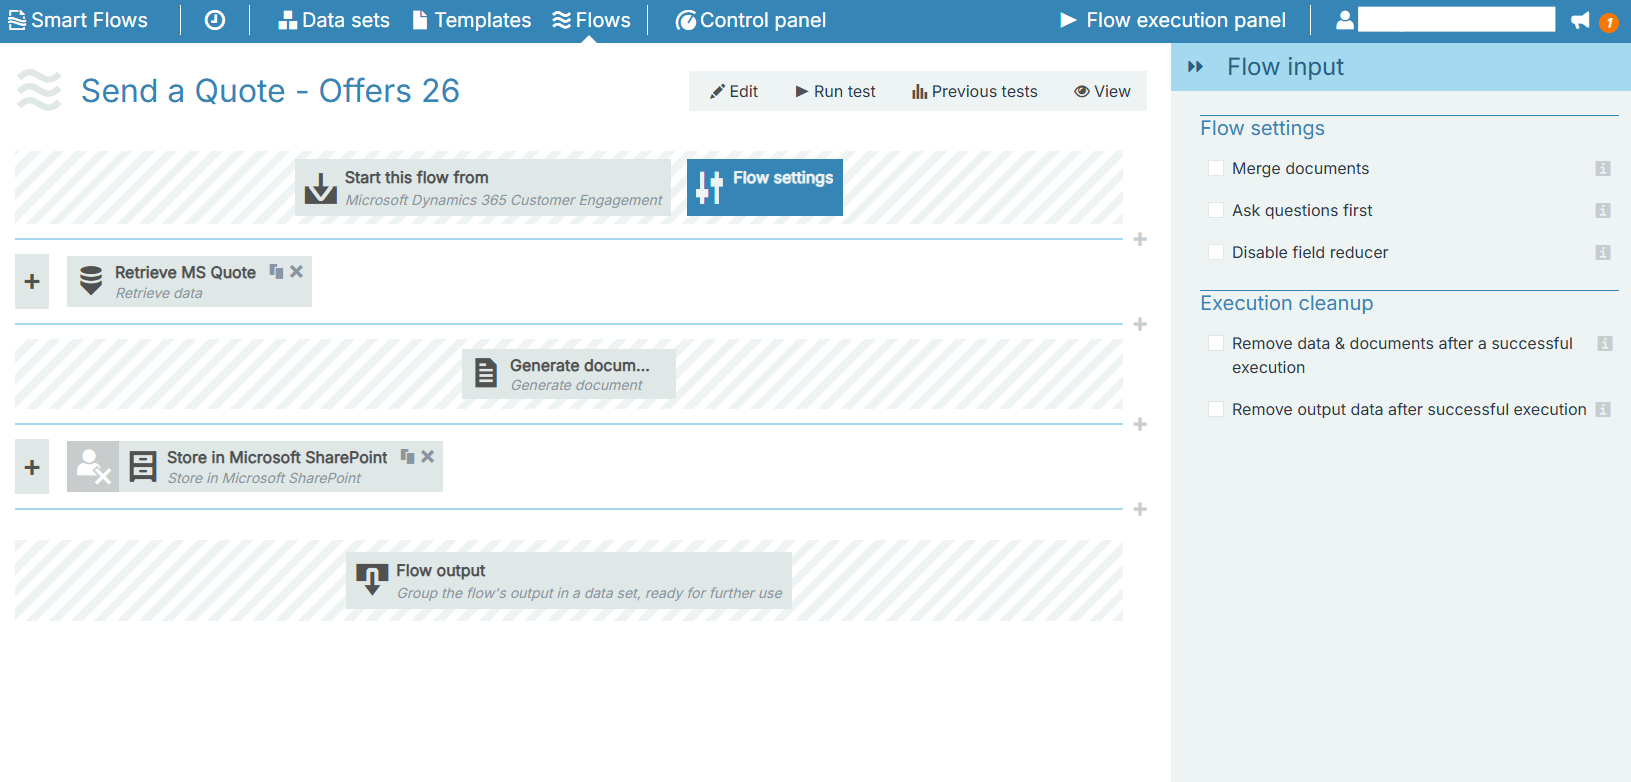The image size is (1631, 782).
Task: Tick Disable field reducer checkbox
Action: [x=1216, y=252]
